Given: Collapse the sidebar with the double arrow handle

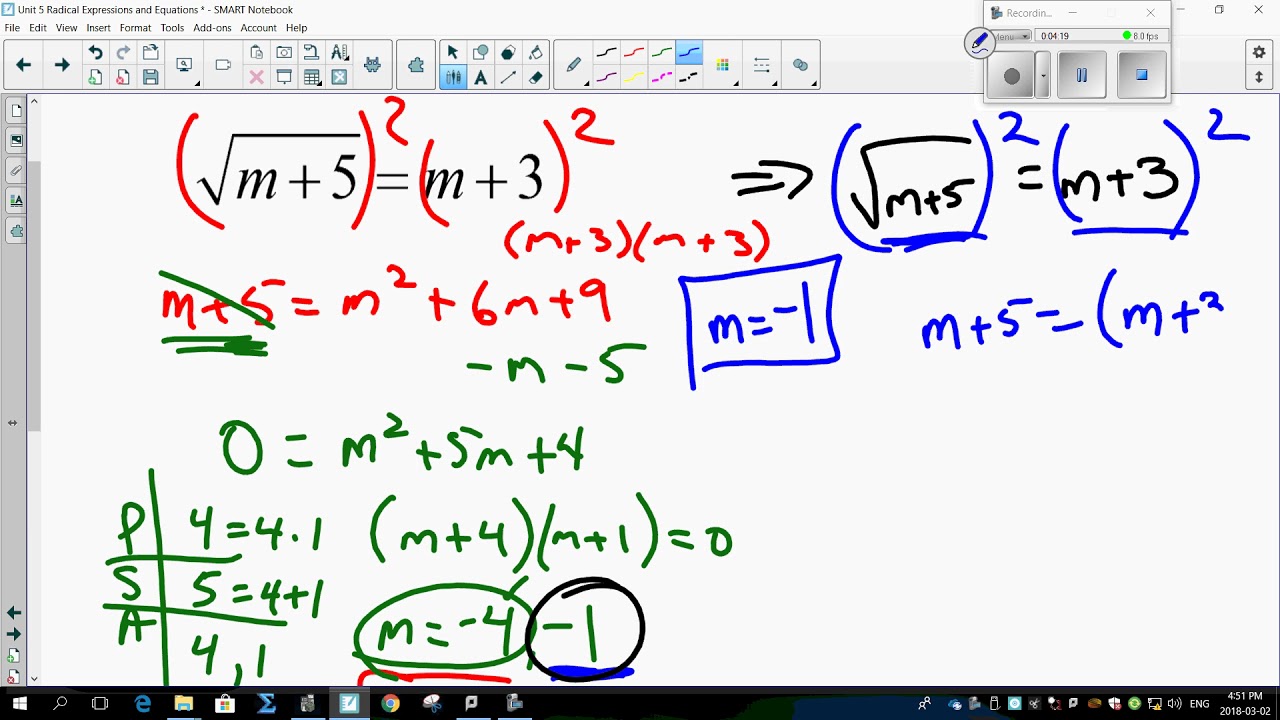Looking at the screenshot, I should [12, 423].
